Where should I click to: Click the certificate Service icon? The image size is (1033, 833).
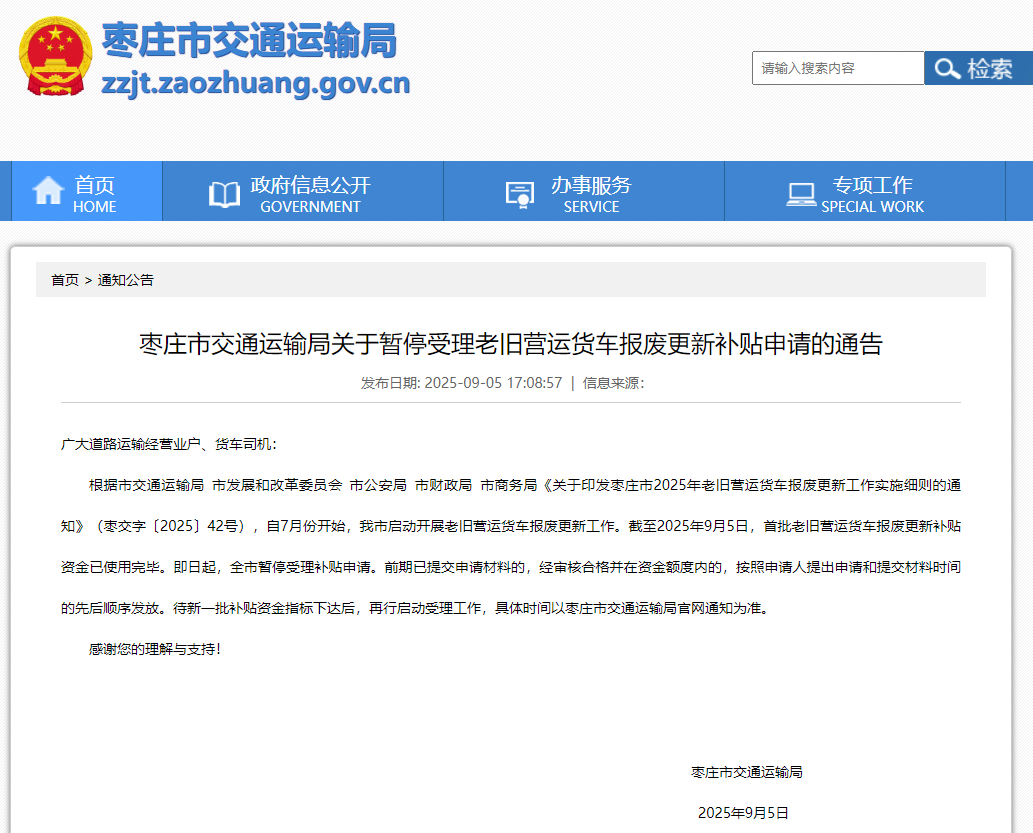coord(520,193)
